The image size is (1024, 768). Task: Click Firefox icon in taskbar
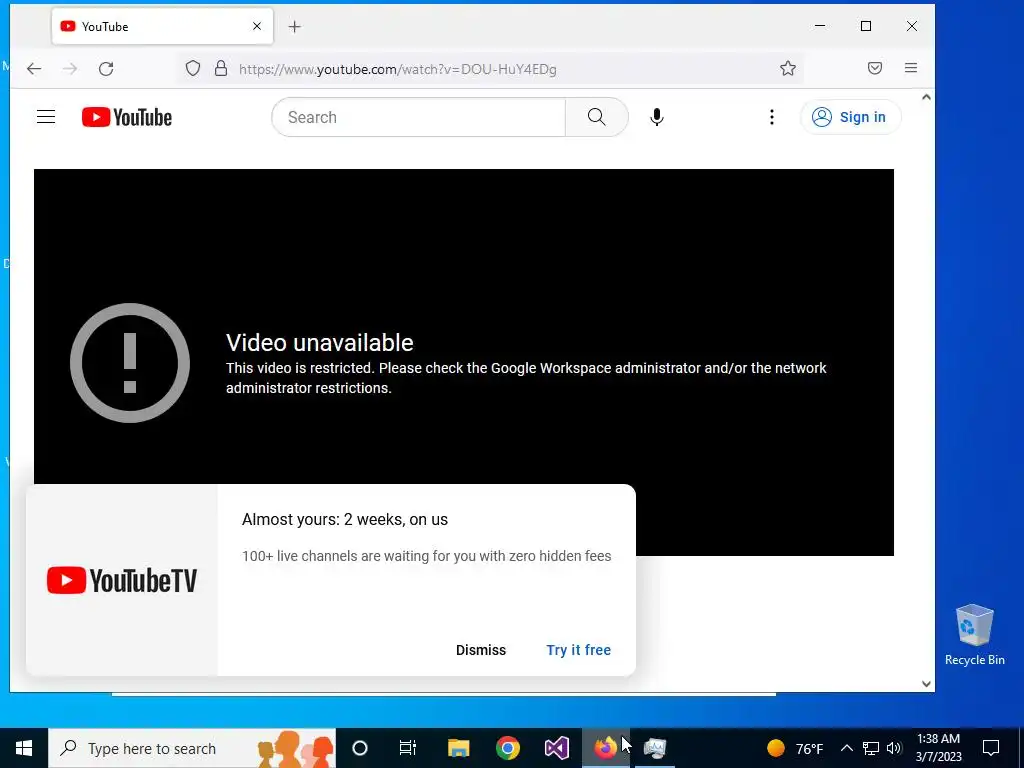point(605,748)
